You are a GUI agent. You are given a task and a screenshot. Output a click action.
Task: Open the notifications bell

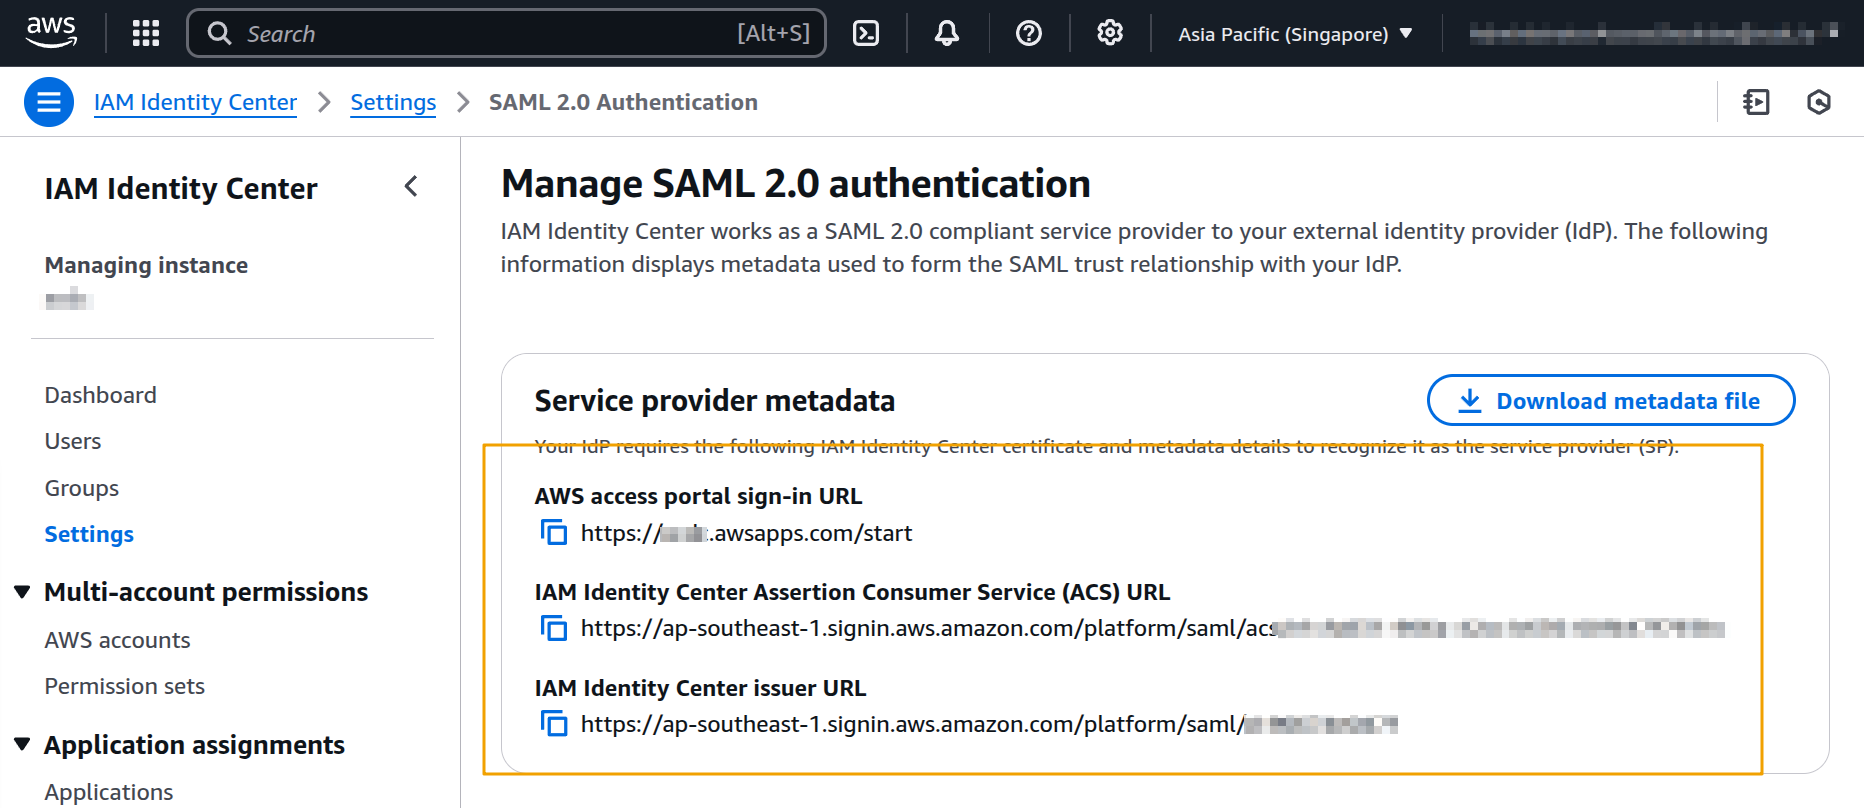(x=947, y=33)
